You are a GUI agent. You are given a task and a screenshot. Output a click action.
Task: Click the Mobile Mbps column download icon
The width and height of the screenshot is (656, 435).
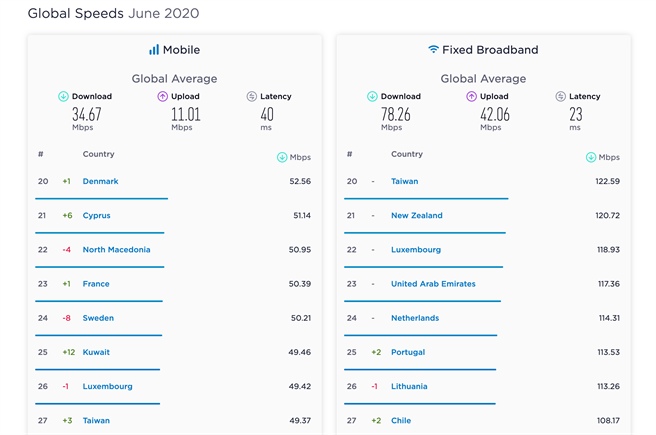click(282, 157)
